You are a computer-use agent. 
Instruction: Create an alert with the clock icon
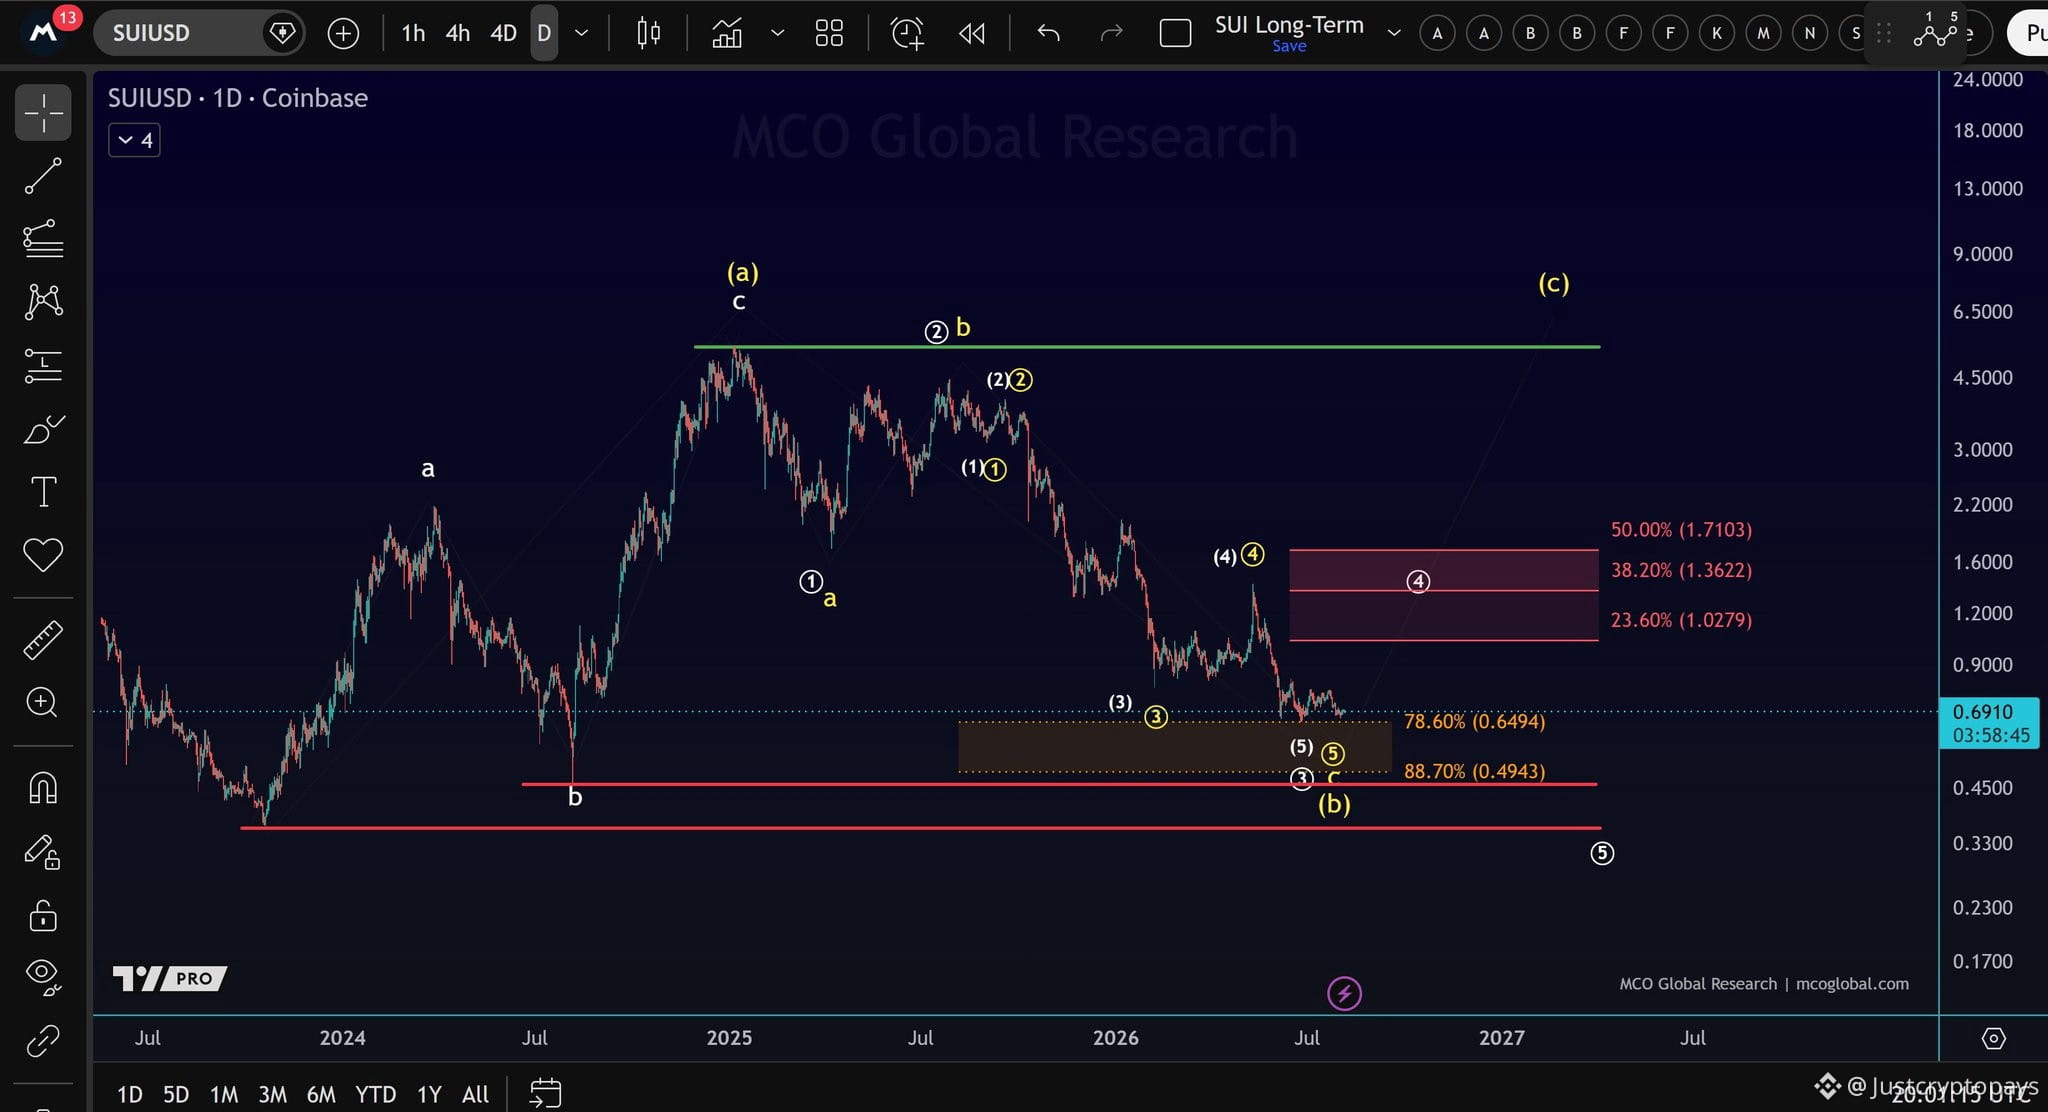coord(907,33)
